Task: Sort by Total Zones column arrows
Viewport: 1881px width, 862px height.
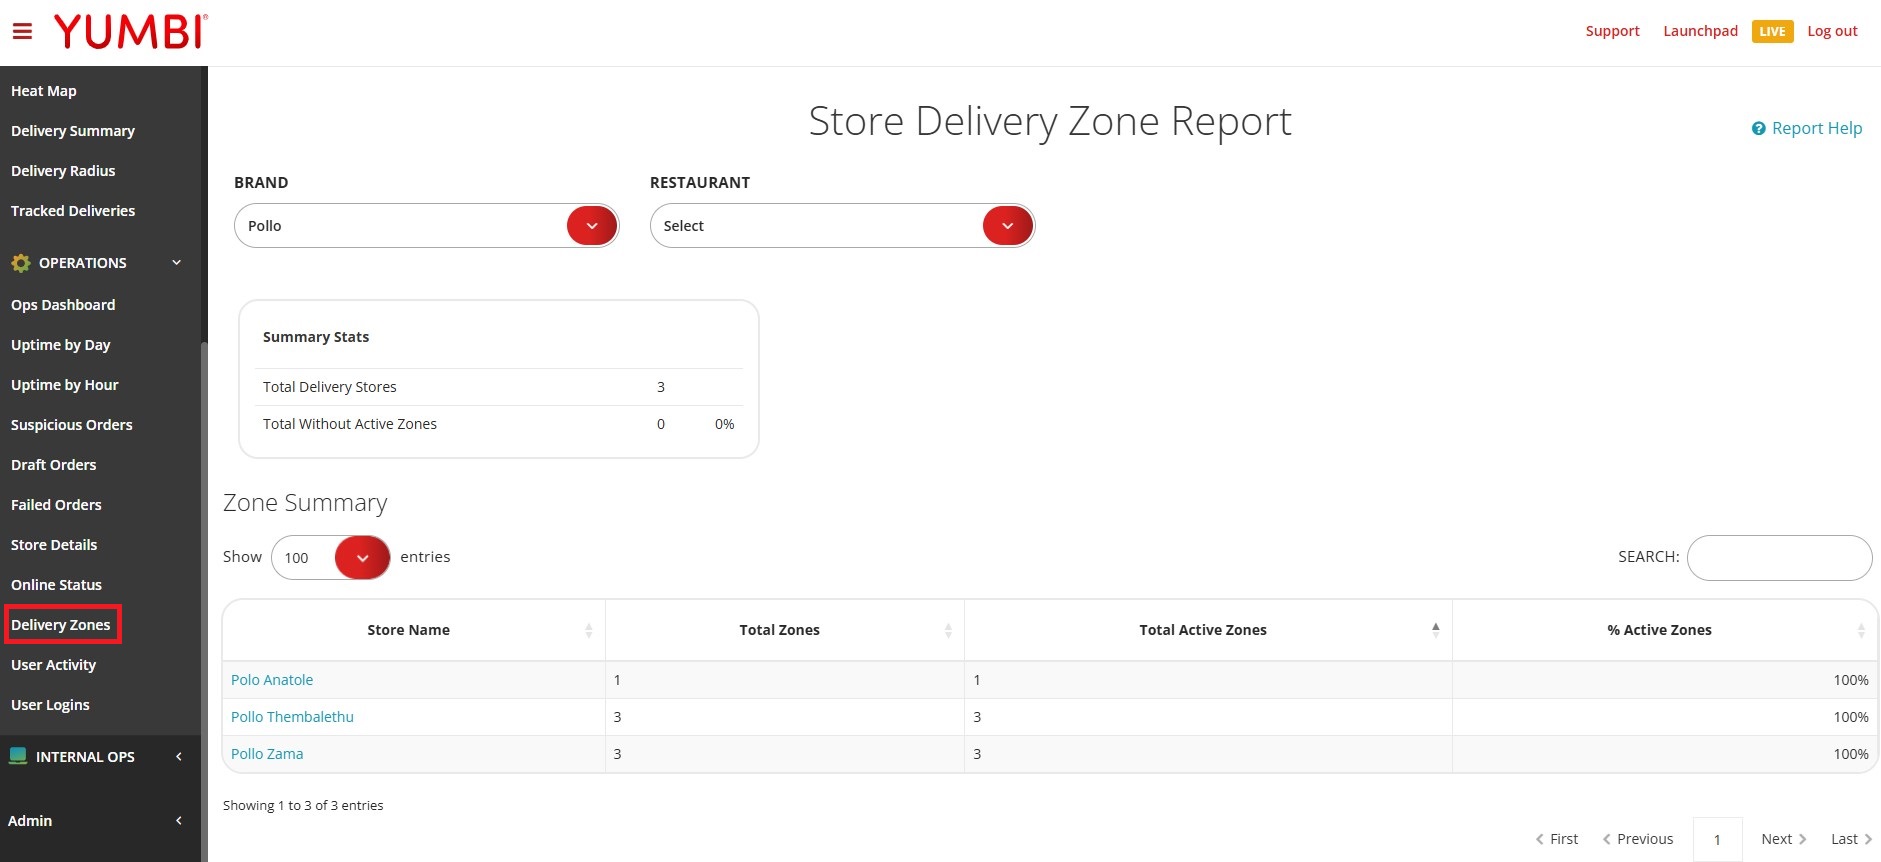Action: click(x=948, y=630)
